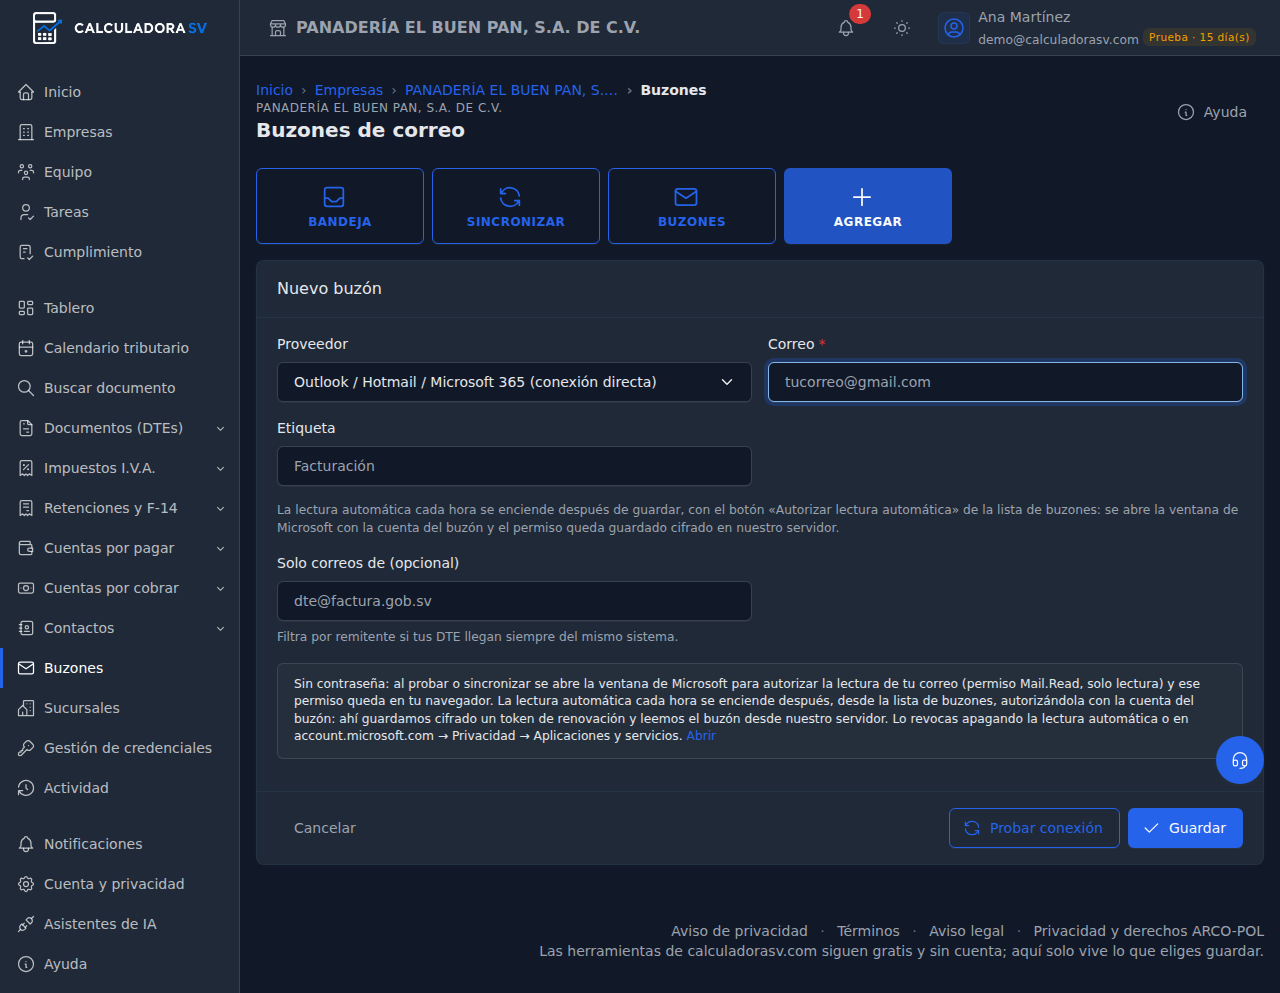This screenshot has height=993, width=1280.
Task: Click the Ayuda help icon at top right
Action: pos(1186,112)
